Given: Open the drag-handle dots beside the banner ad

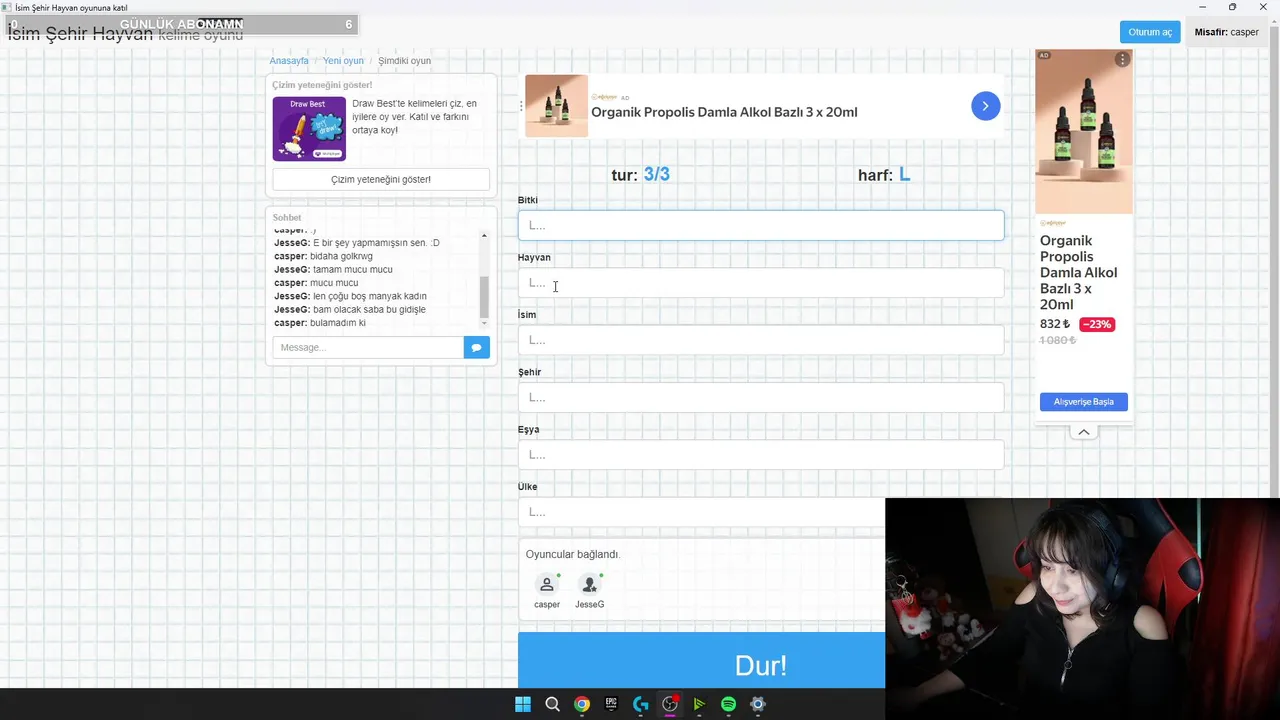Looking at the screenshot, I should point(521,106).
